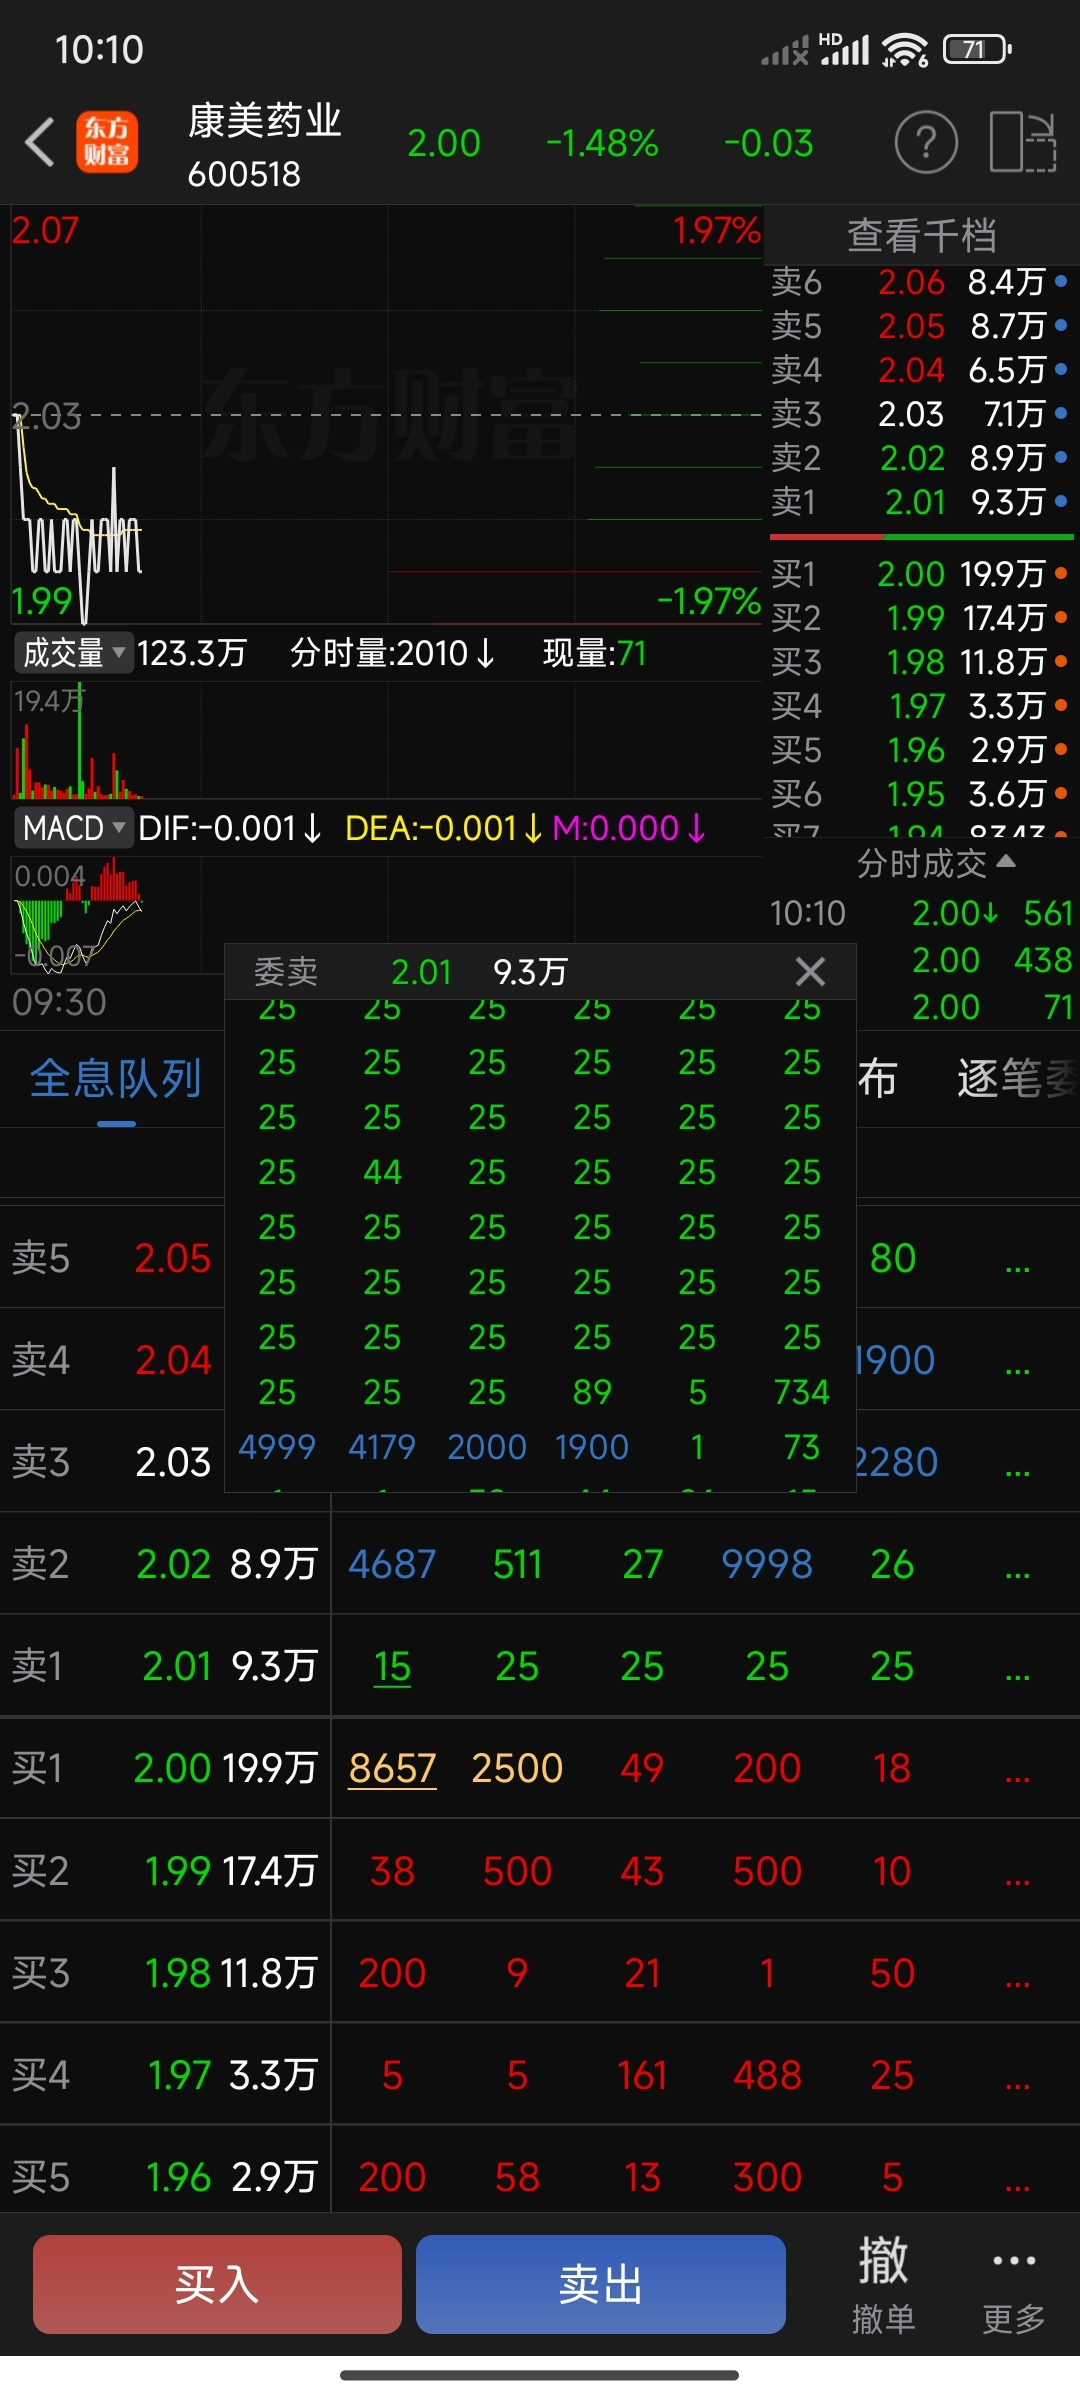This screenshot has width=1080, height=2400.
Task: Select the 卖3 2.03 quote in the top order book
Action: [x=921, y=414]
